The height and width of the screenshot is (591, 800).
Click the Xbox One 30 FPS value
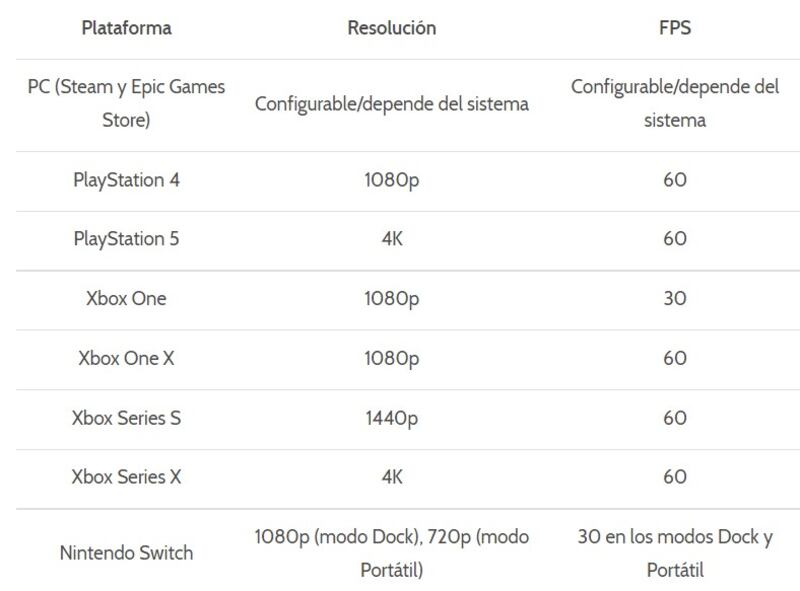click(x=675, y=299)
